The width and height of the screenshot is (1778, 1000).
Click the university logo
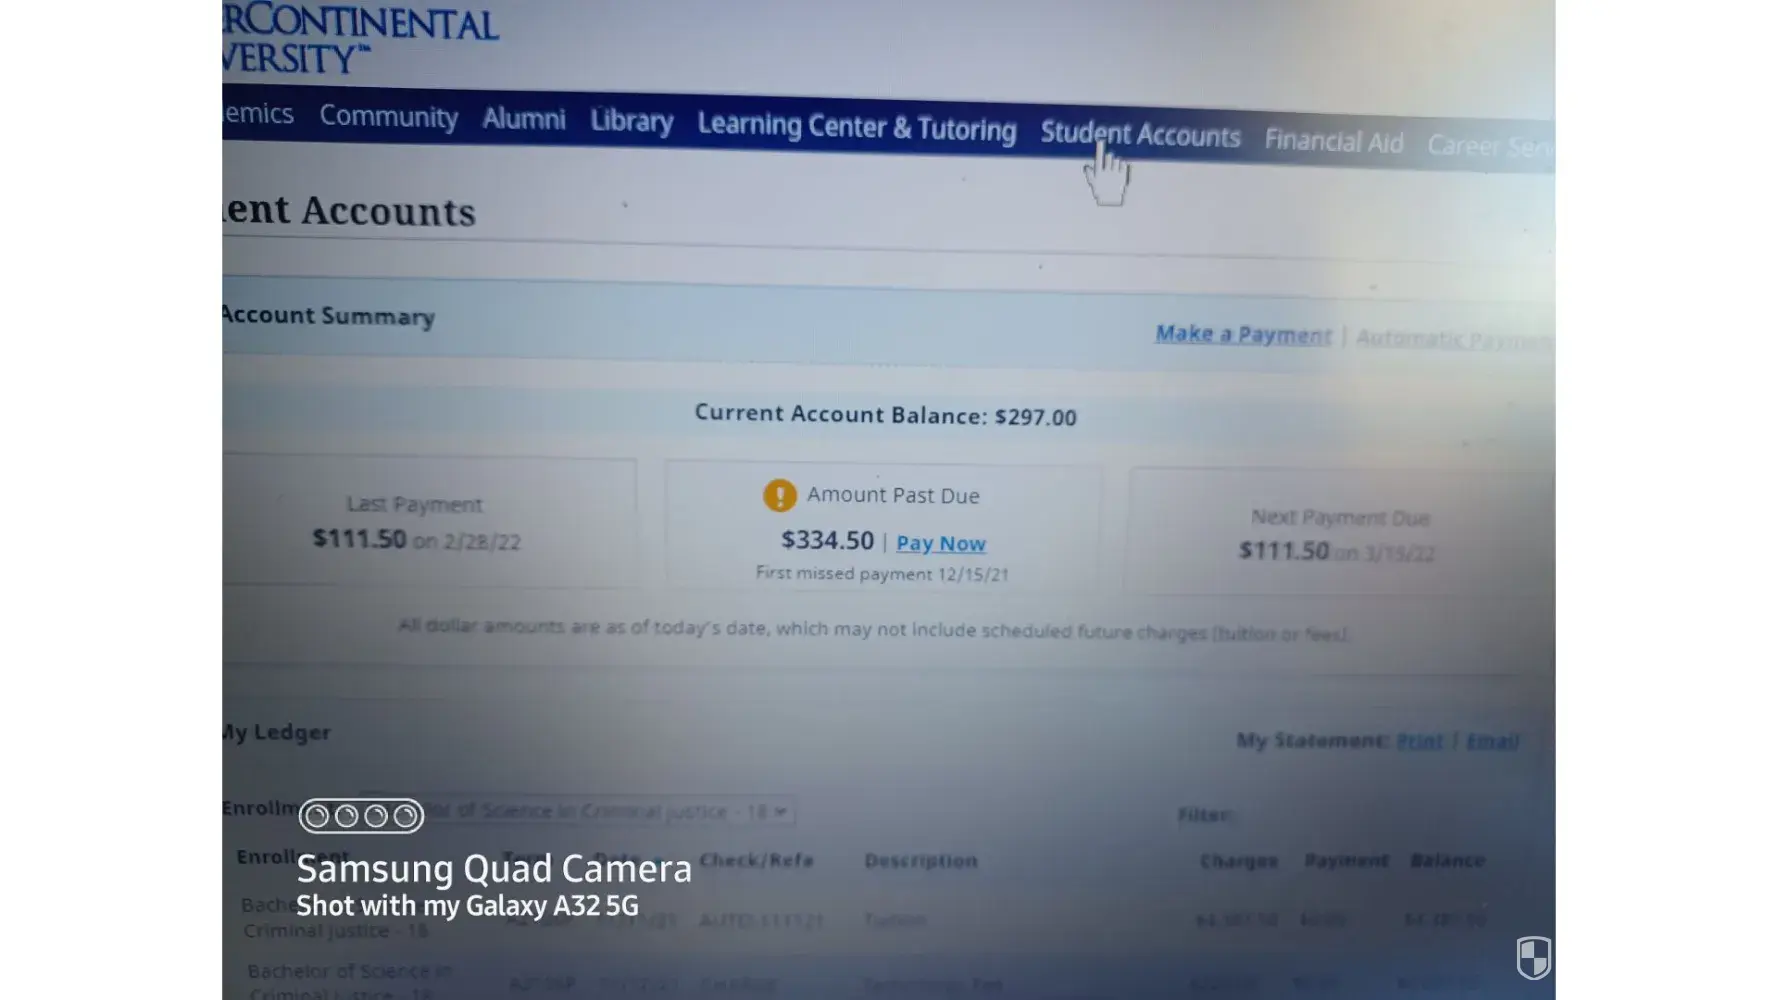point(360,38)
